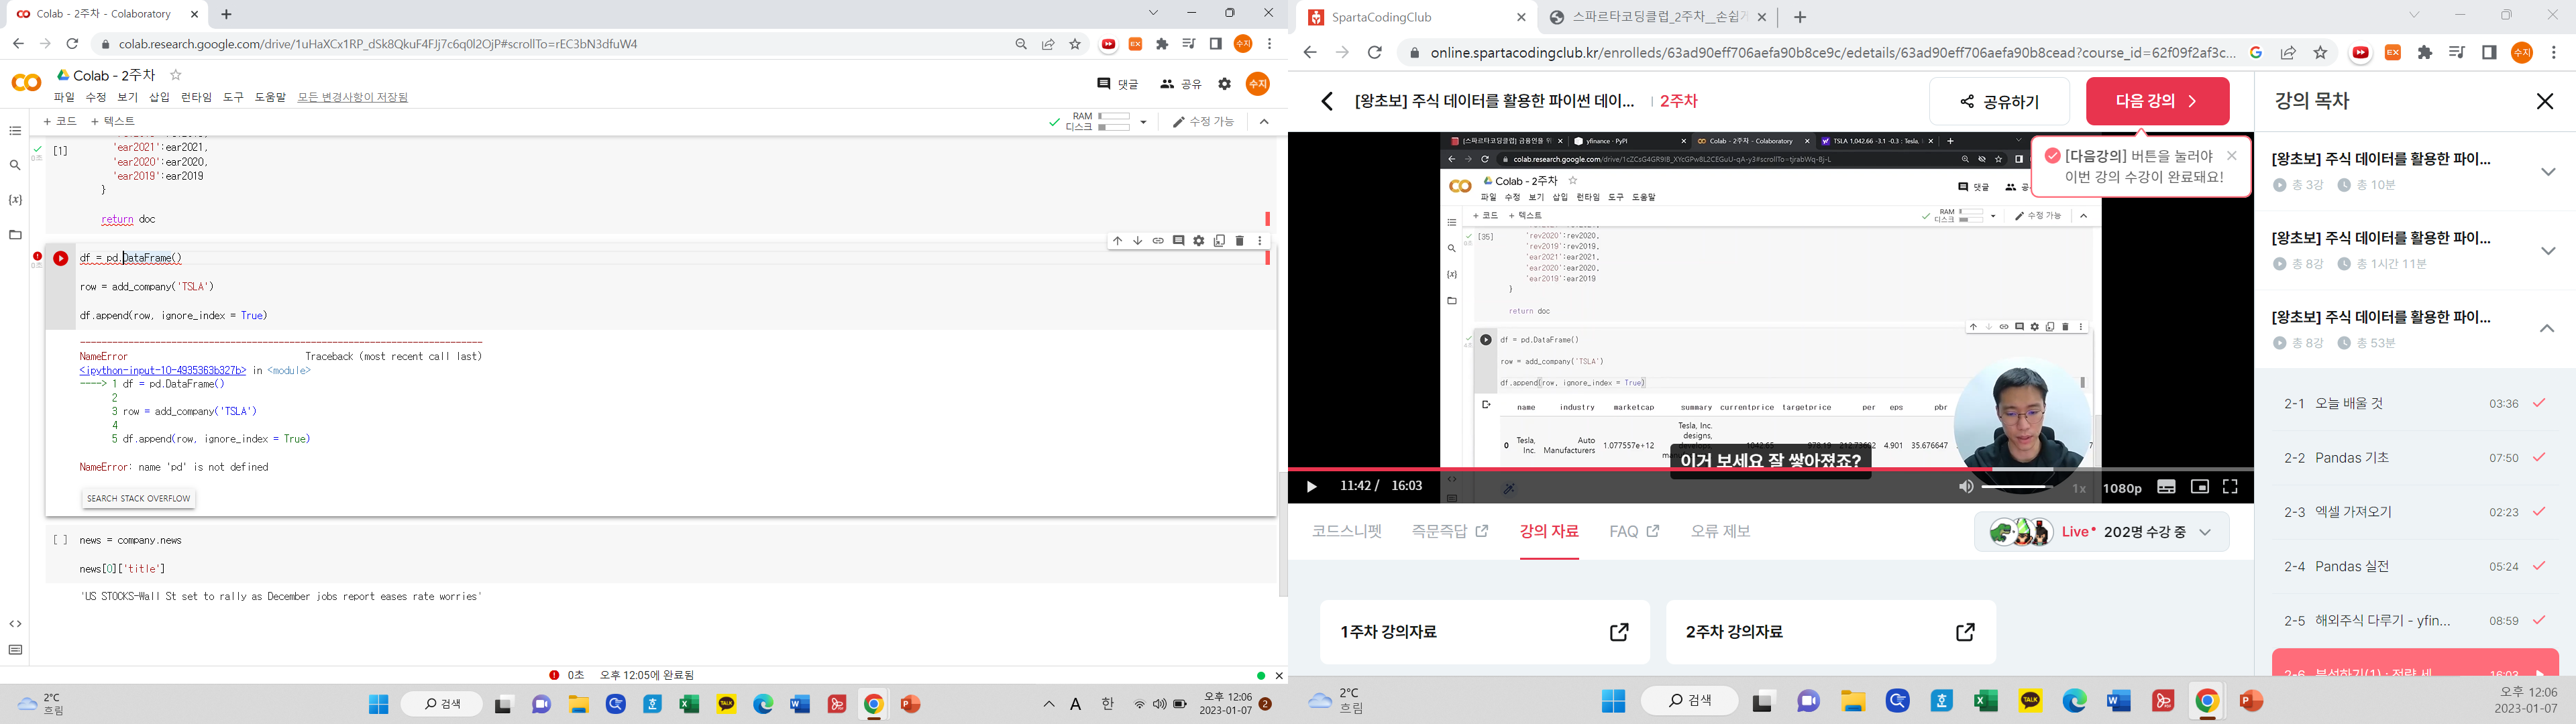Open Colab code snippets <> icon
Screen dimensions: 2576x724
coord(15,624)
